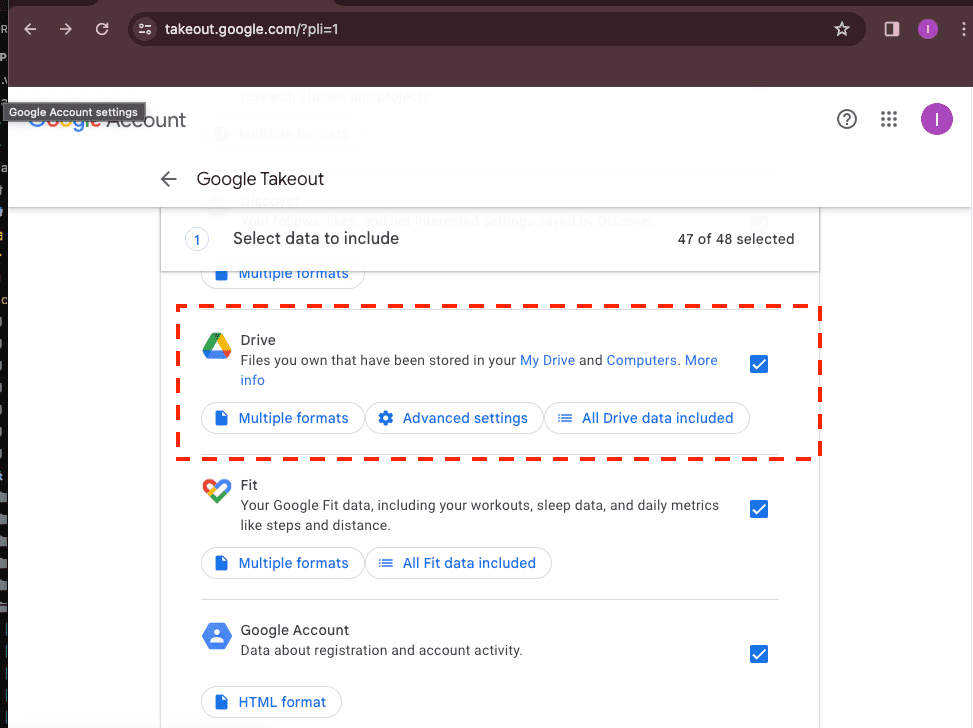Click the Fit product name

(249, 485)
